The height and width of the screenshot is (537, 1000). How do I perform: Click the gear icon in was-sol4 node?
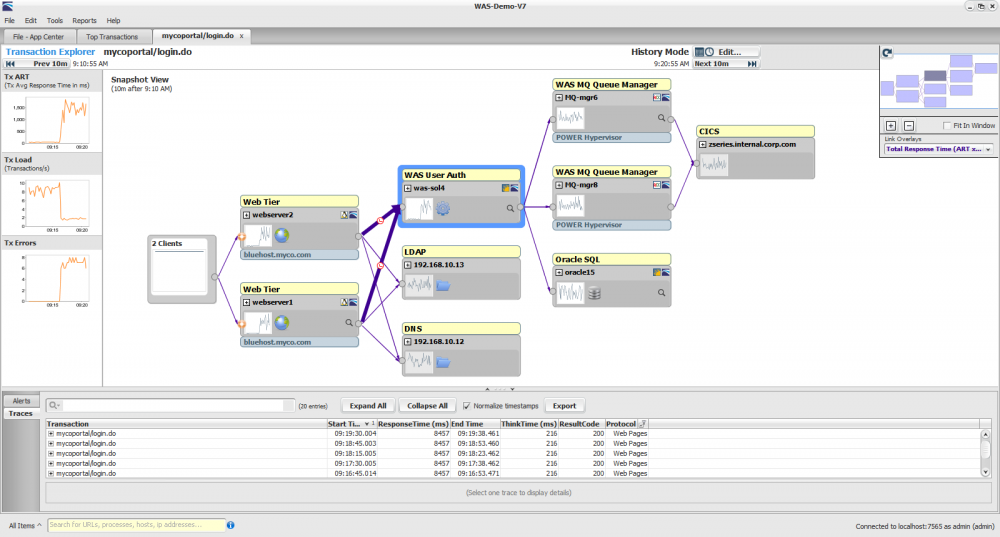pyautogui.click(x=443, y=209)
